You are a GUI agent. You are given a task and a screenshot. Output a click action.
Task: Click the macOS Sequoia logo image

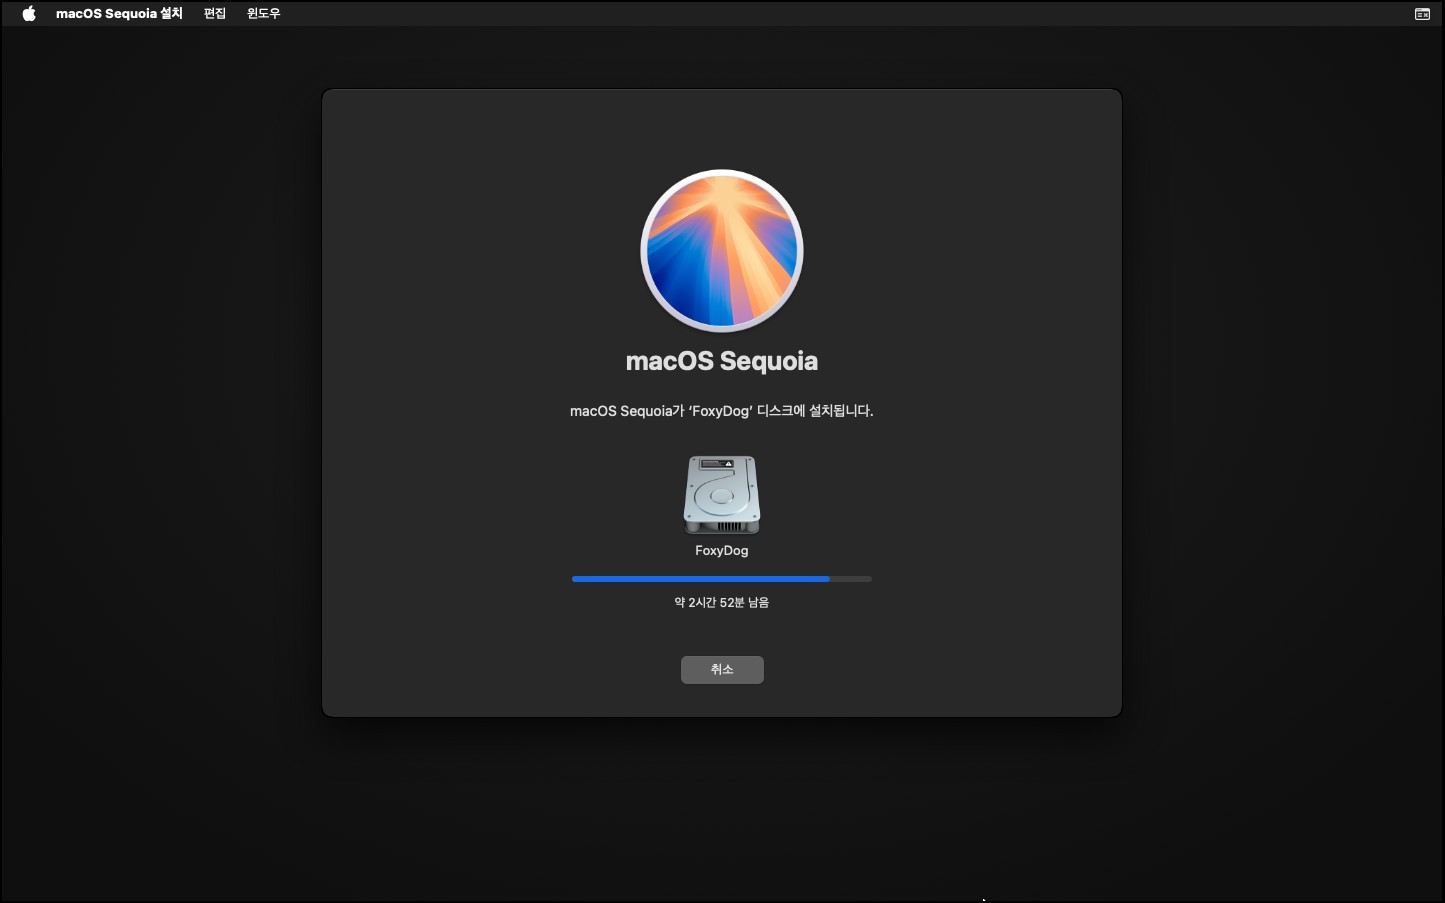722,250
